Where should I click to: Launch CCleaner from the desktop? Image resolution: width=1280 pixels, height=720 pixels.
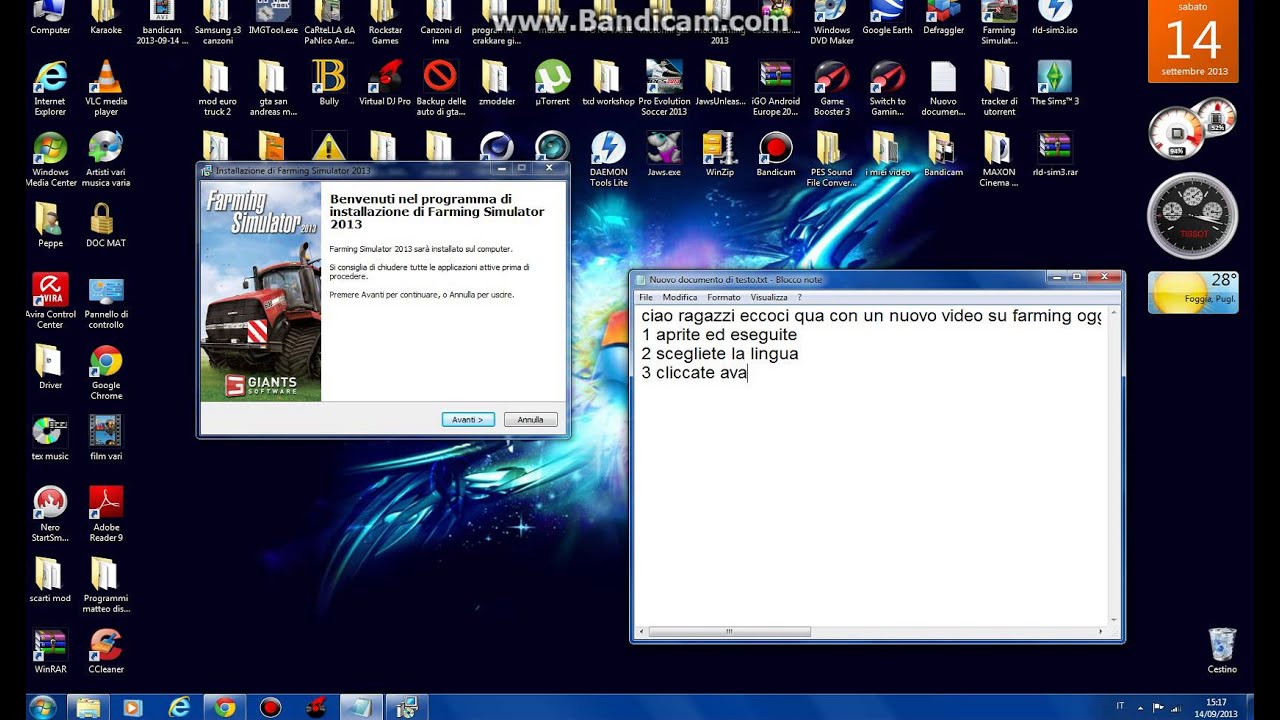[x=106, y=651]
